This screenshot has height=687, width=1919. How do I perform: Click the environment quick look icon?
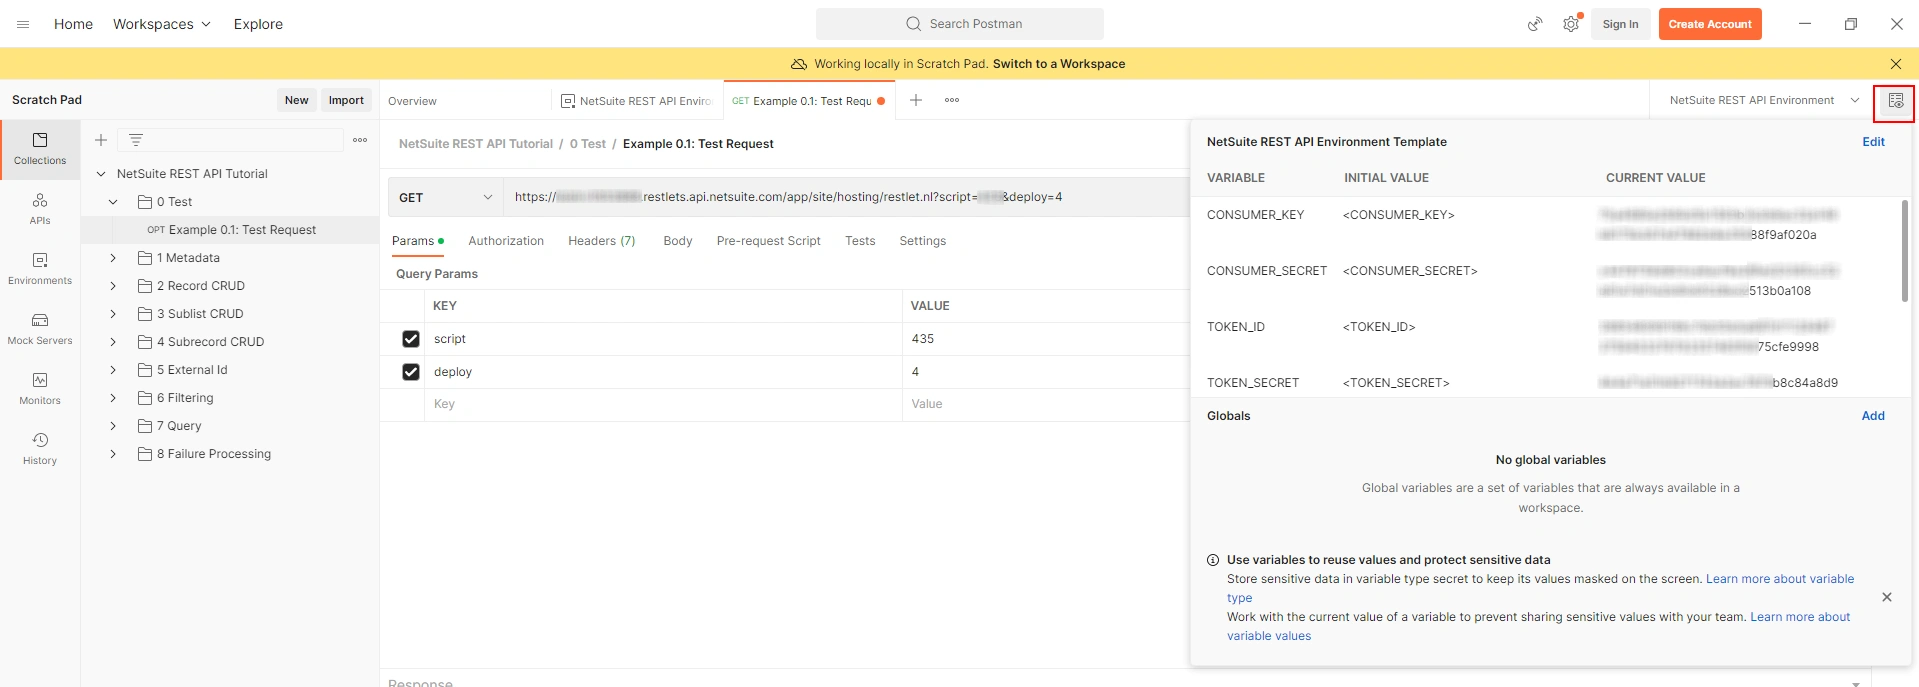click(1895, 101)
